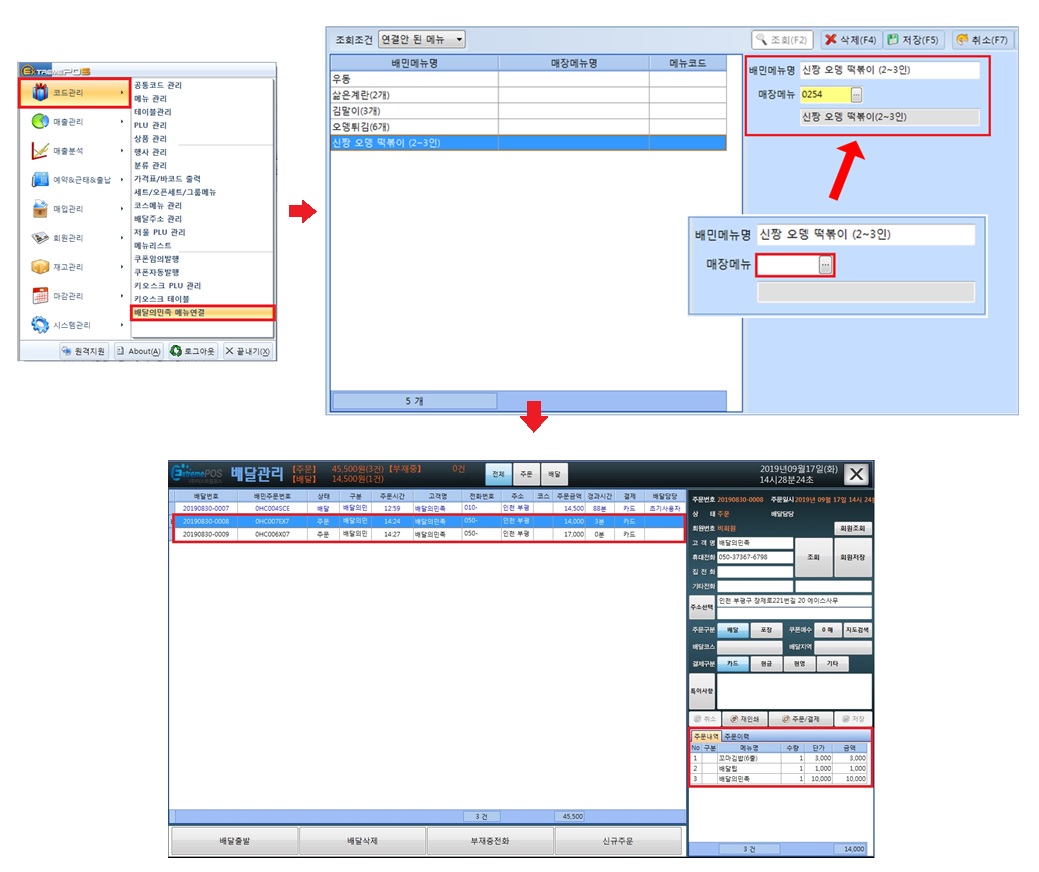Click the 휴대전화 phone number field
The image size is (1039, 872).
pyautogui.click(x=755, y=557)
